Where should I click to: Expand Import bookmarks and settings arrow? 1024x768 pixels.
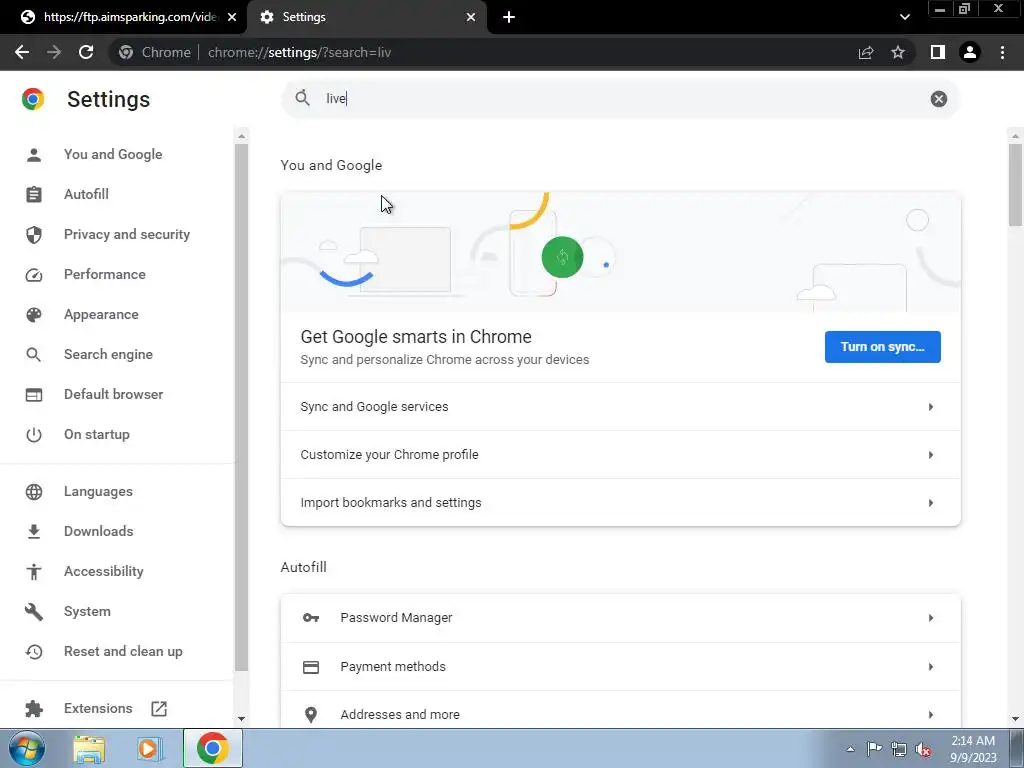[931, 503]
